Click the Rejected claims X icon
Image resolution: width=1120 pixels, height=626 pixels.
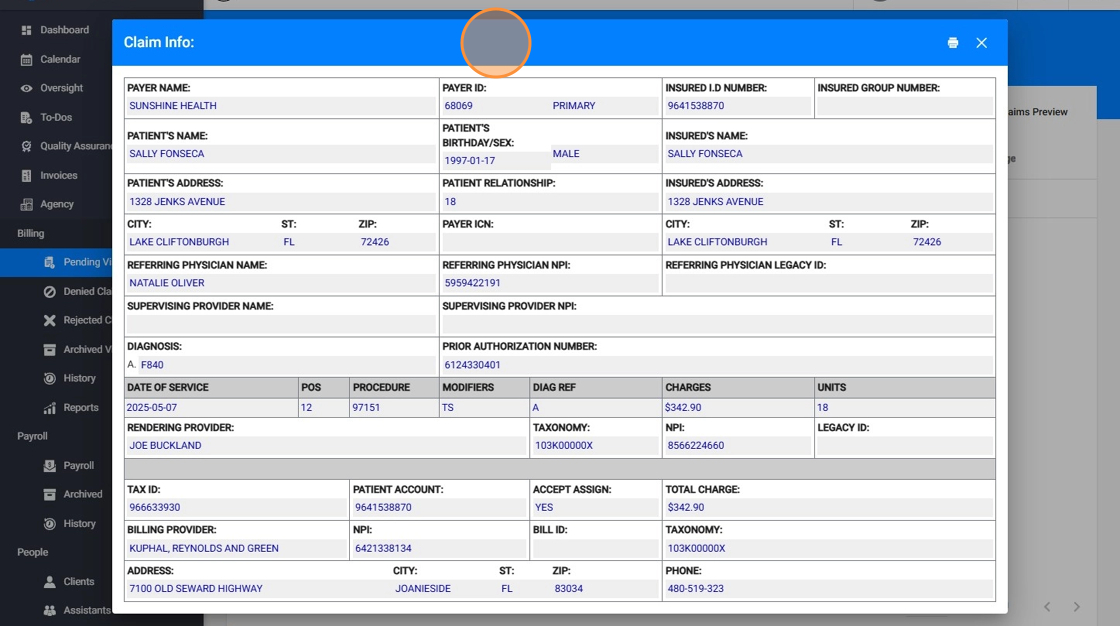tap(49, 320)
